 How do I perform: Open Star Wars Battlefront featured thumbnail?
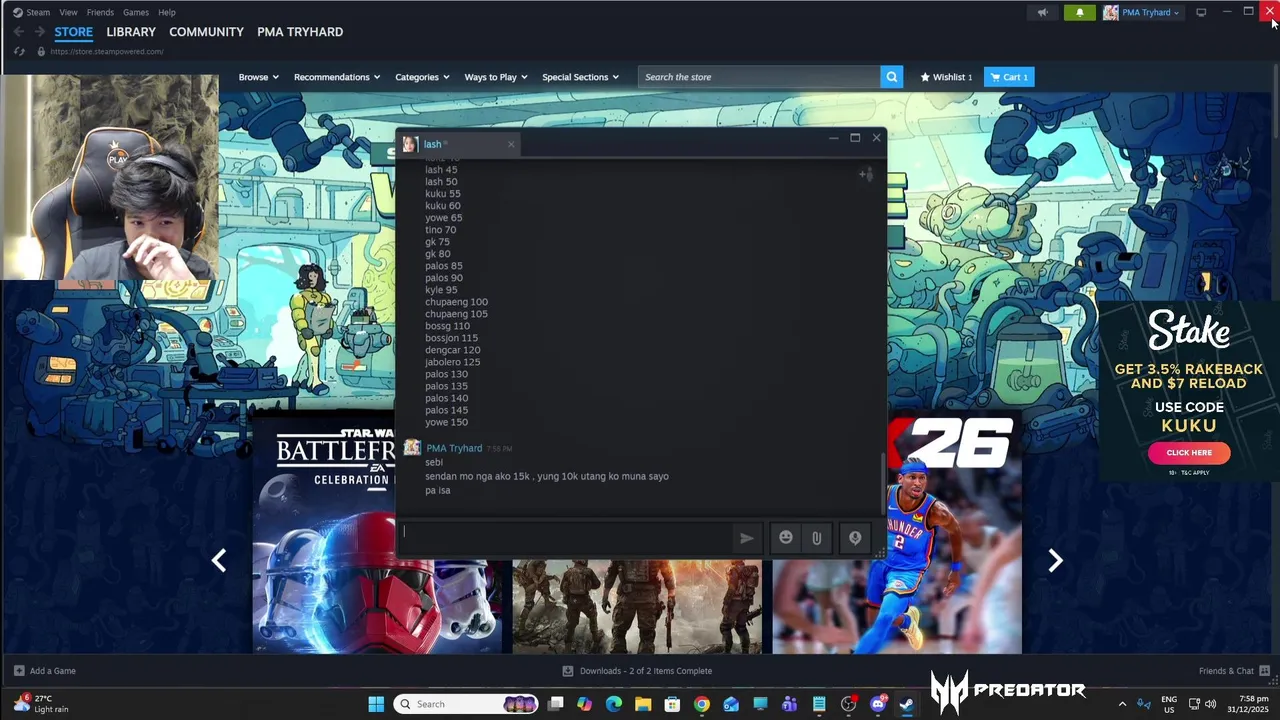(x=377, y=537)
